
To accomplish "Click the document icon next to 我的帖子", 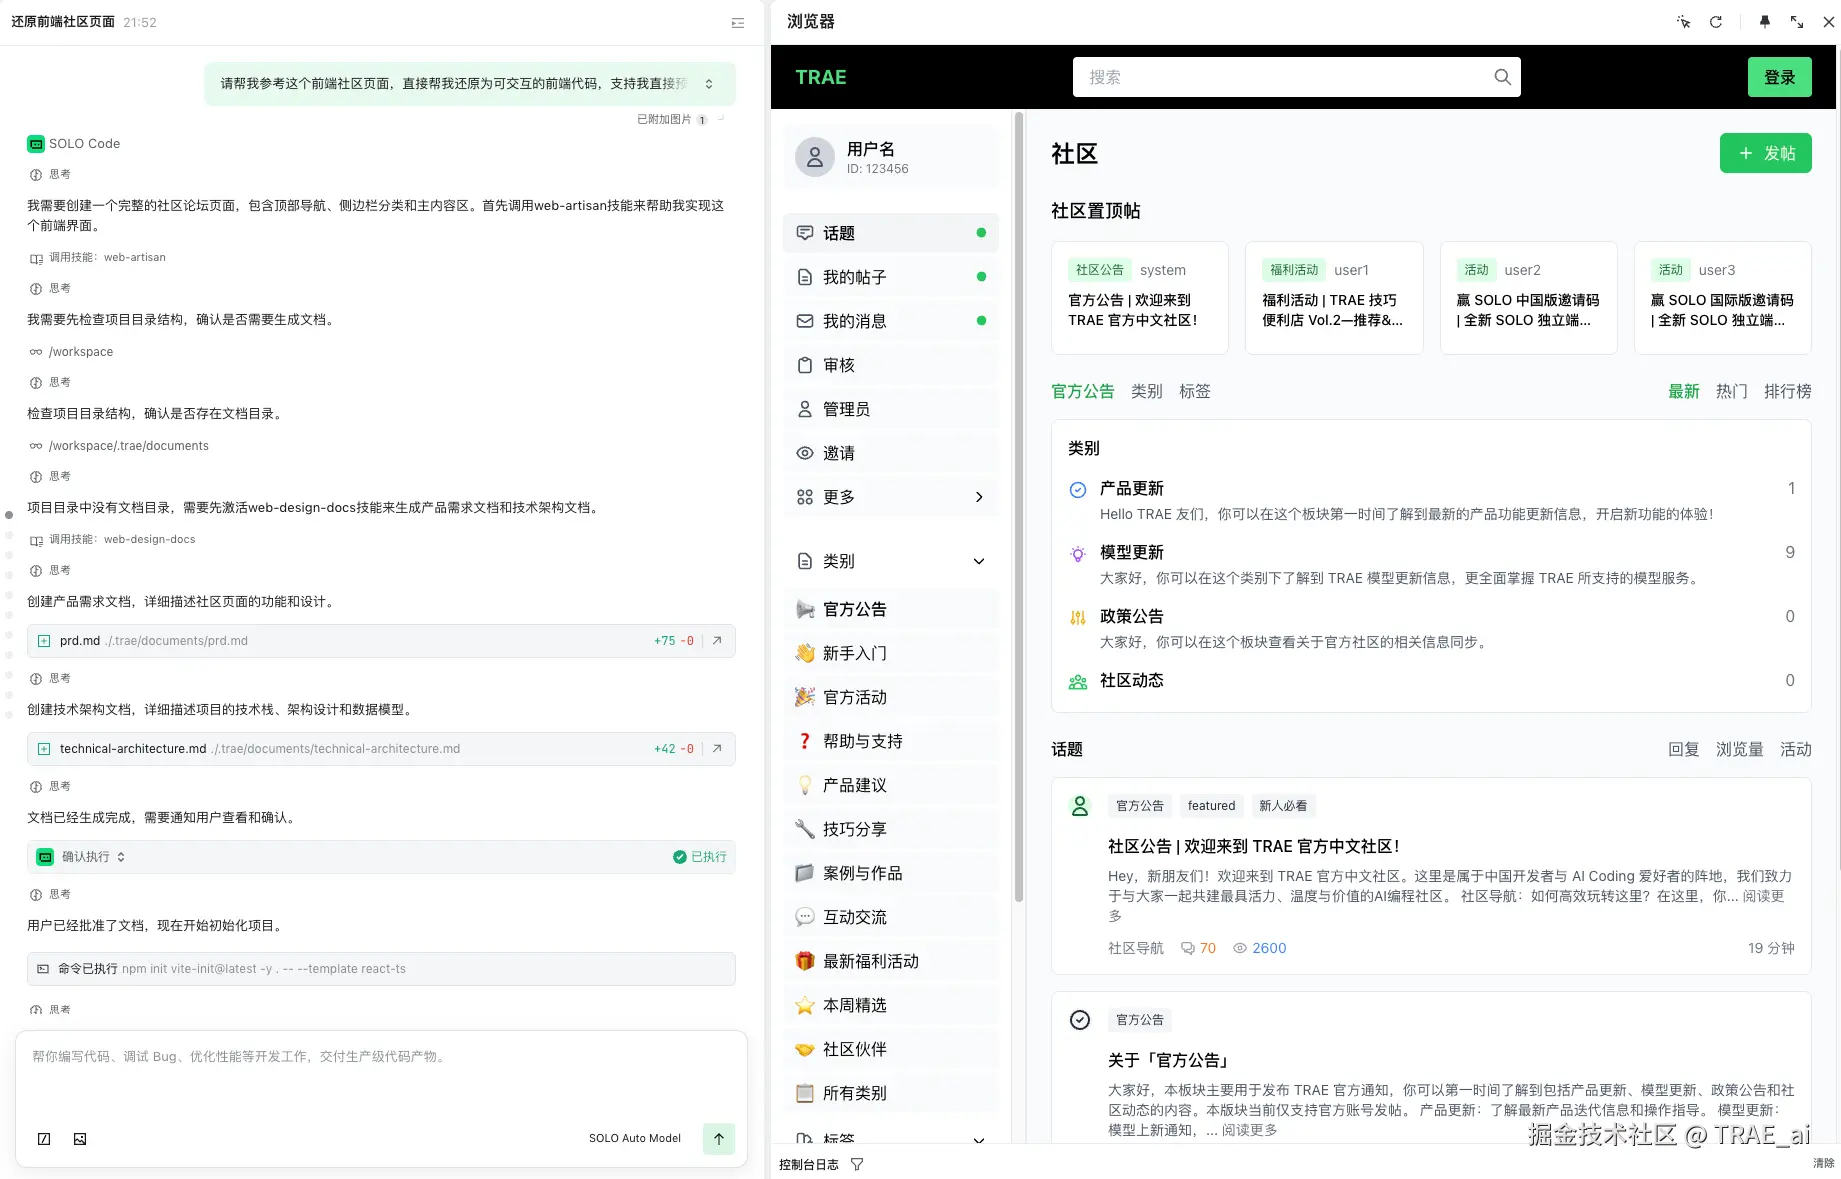I will tap(805, 277).
